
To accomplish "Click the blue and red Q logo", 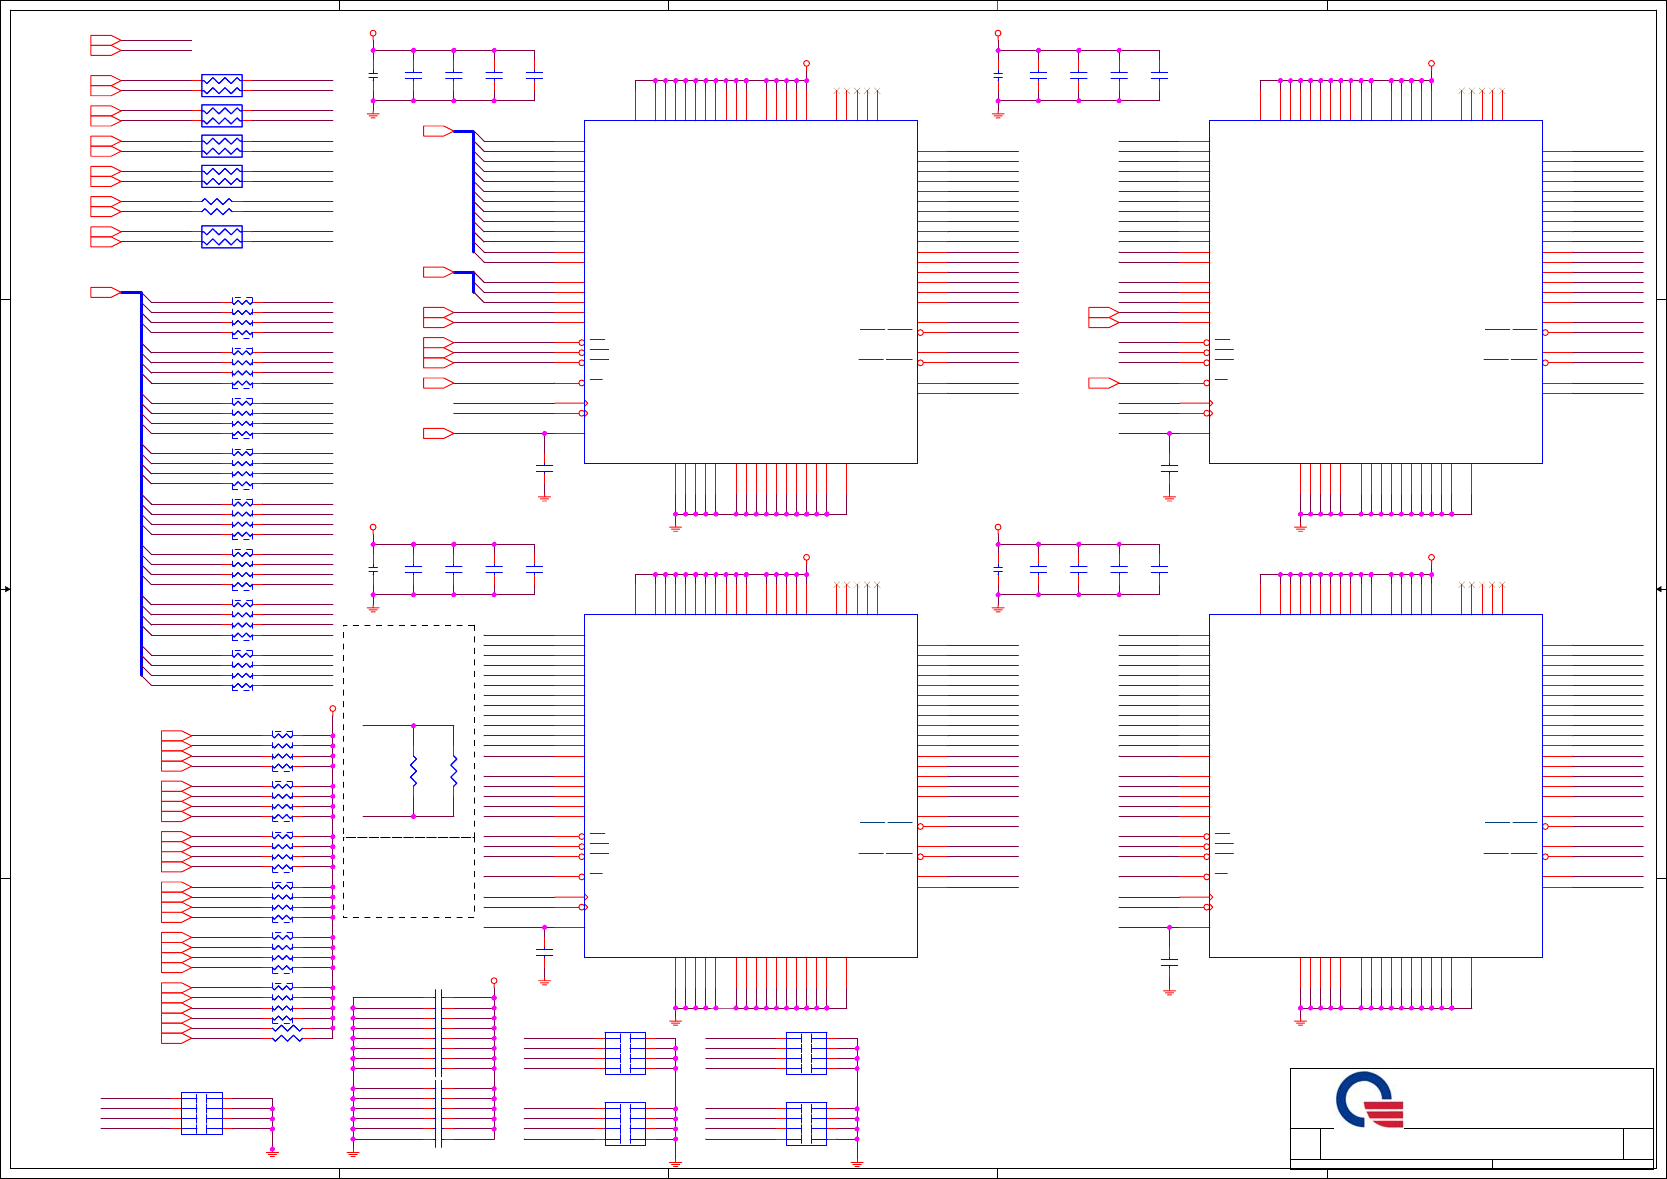I will point(1370,1100).
